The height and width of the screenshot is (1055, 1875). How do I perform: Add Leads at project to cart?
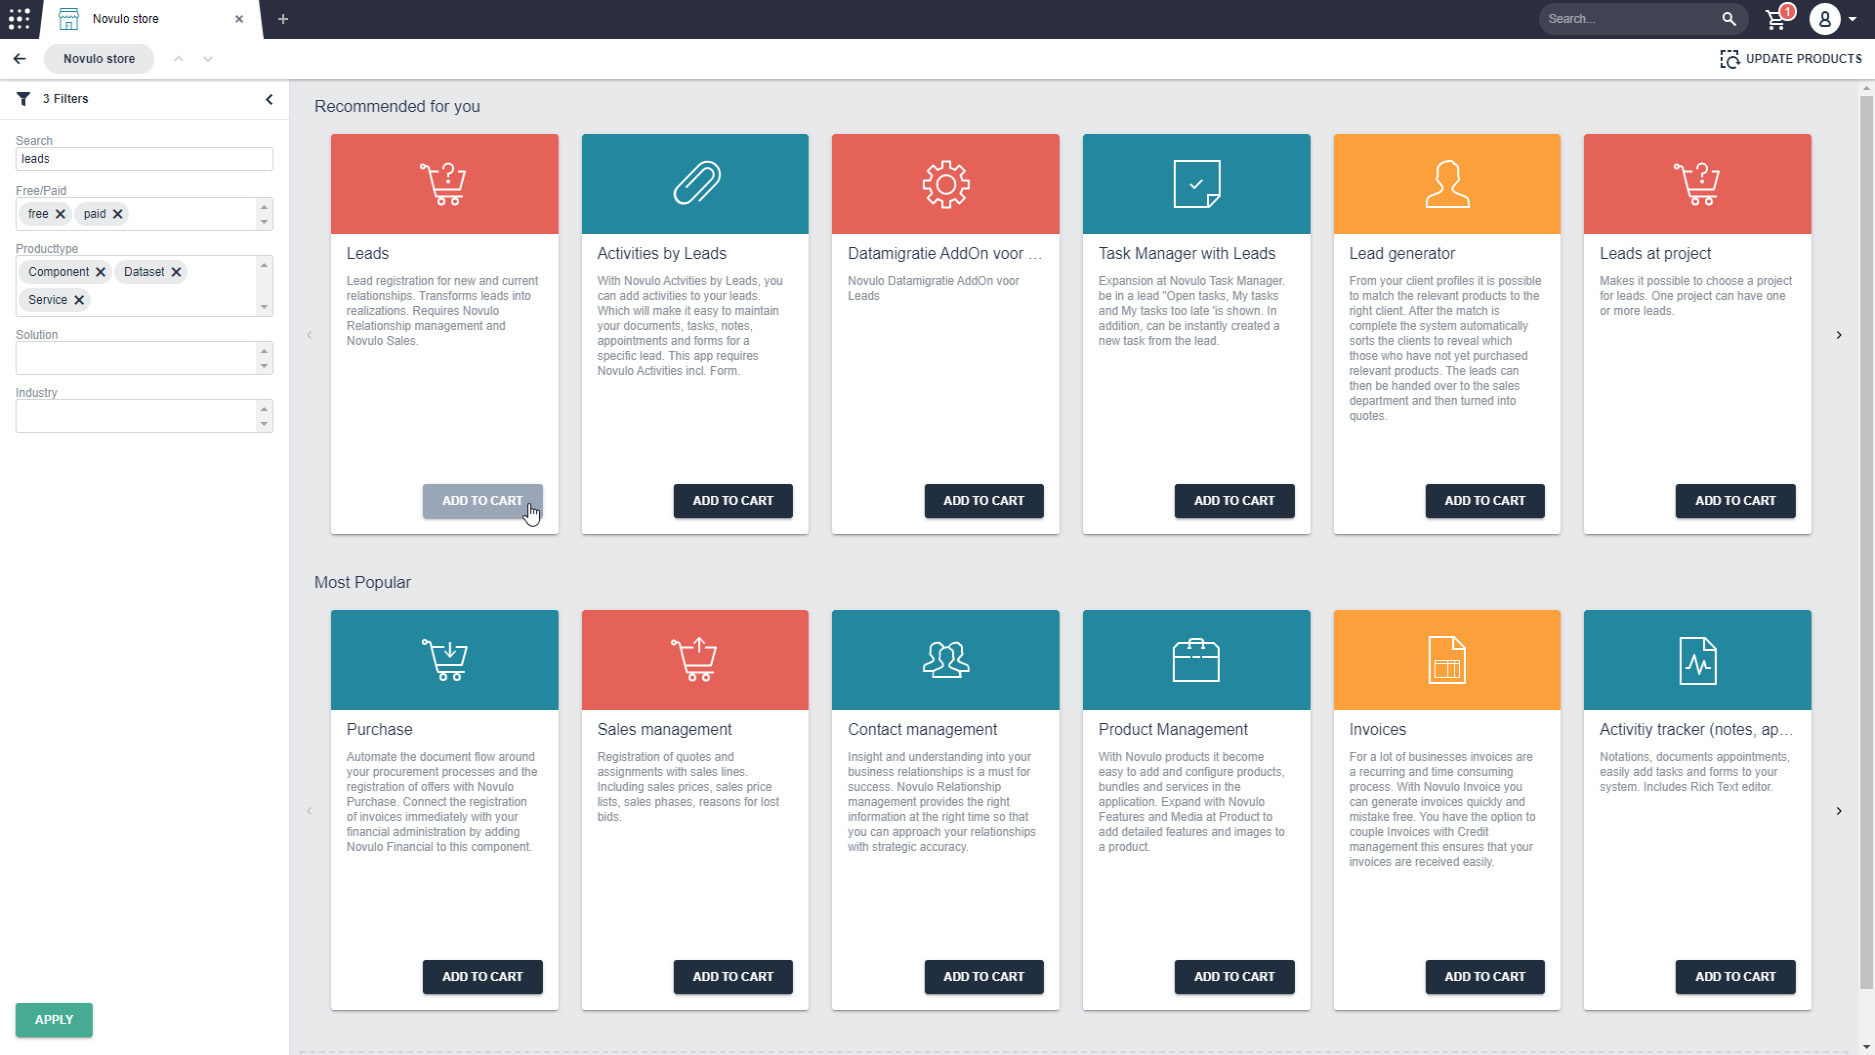[1735, 501]
